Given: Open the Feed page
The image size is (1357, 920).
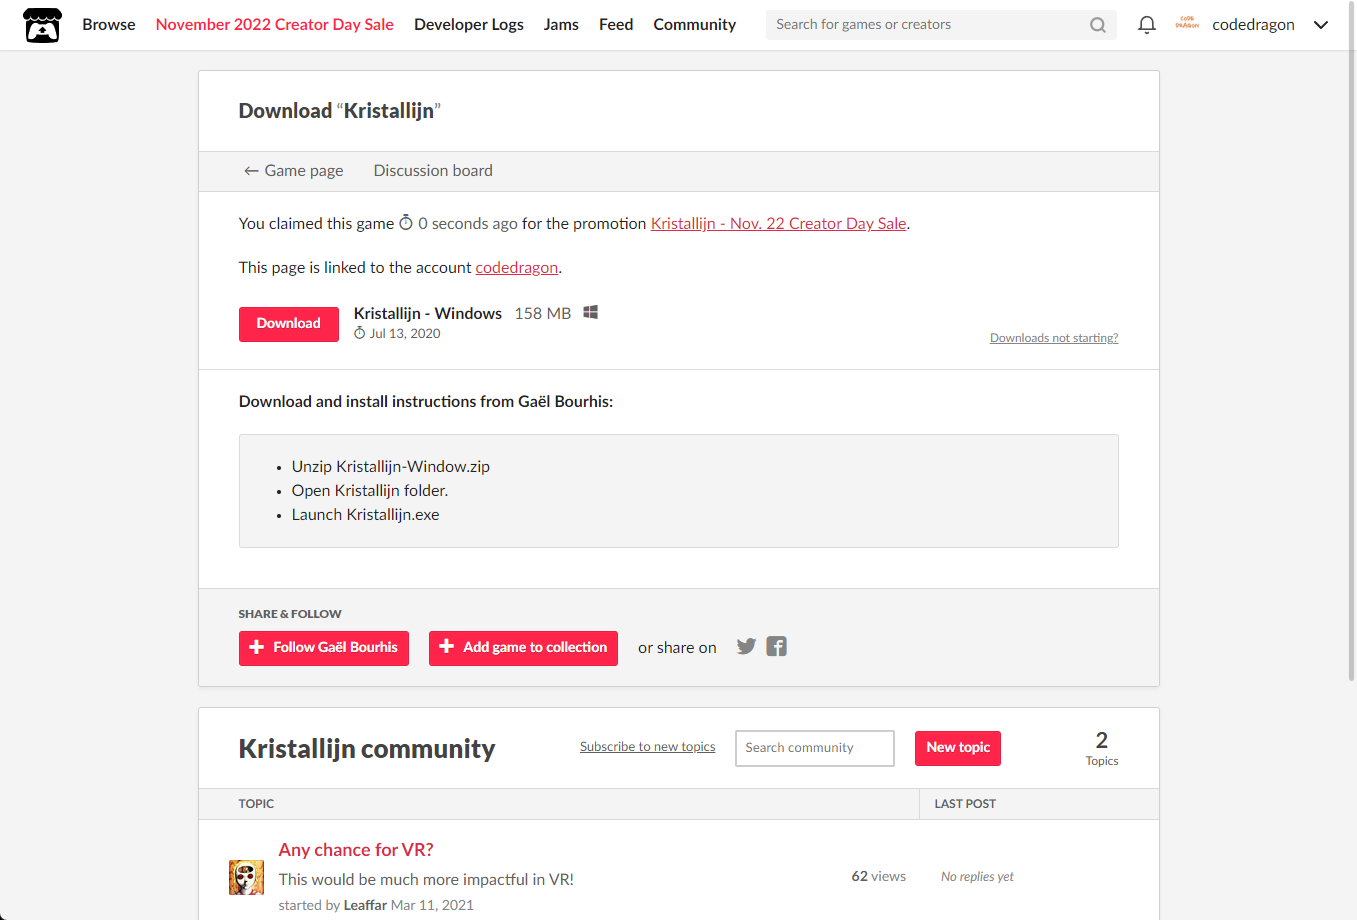Looking at the screenshot, I should 616,24.
